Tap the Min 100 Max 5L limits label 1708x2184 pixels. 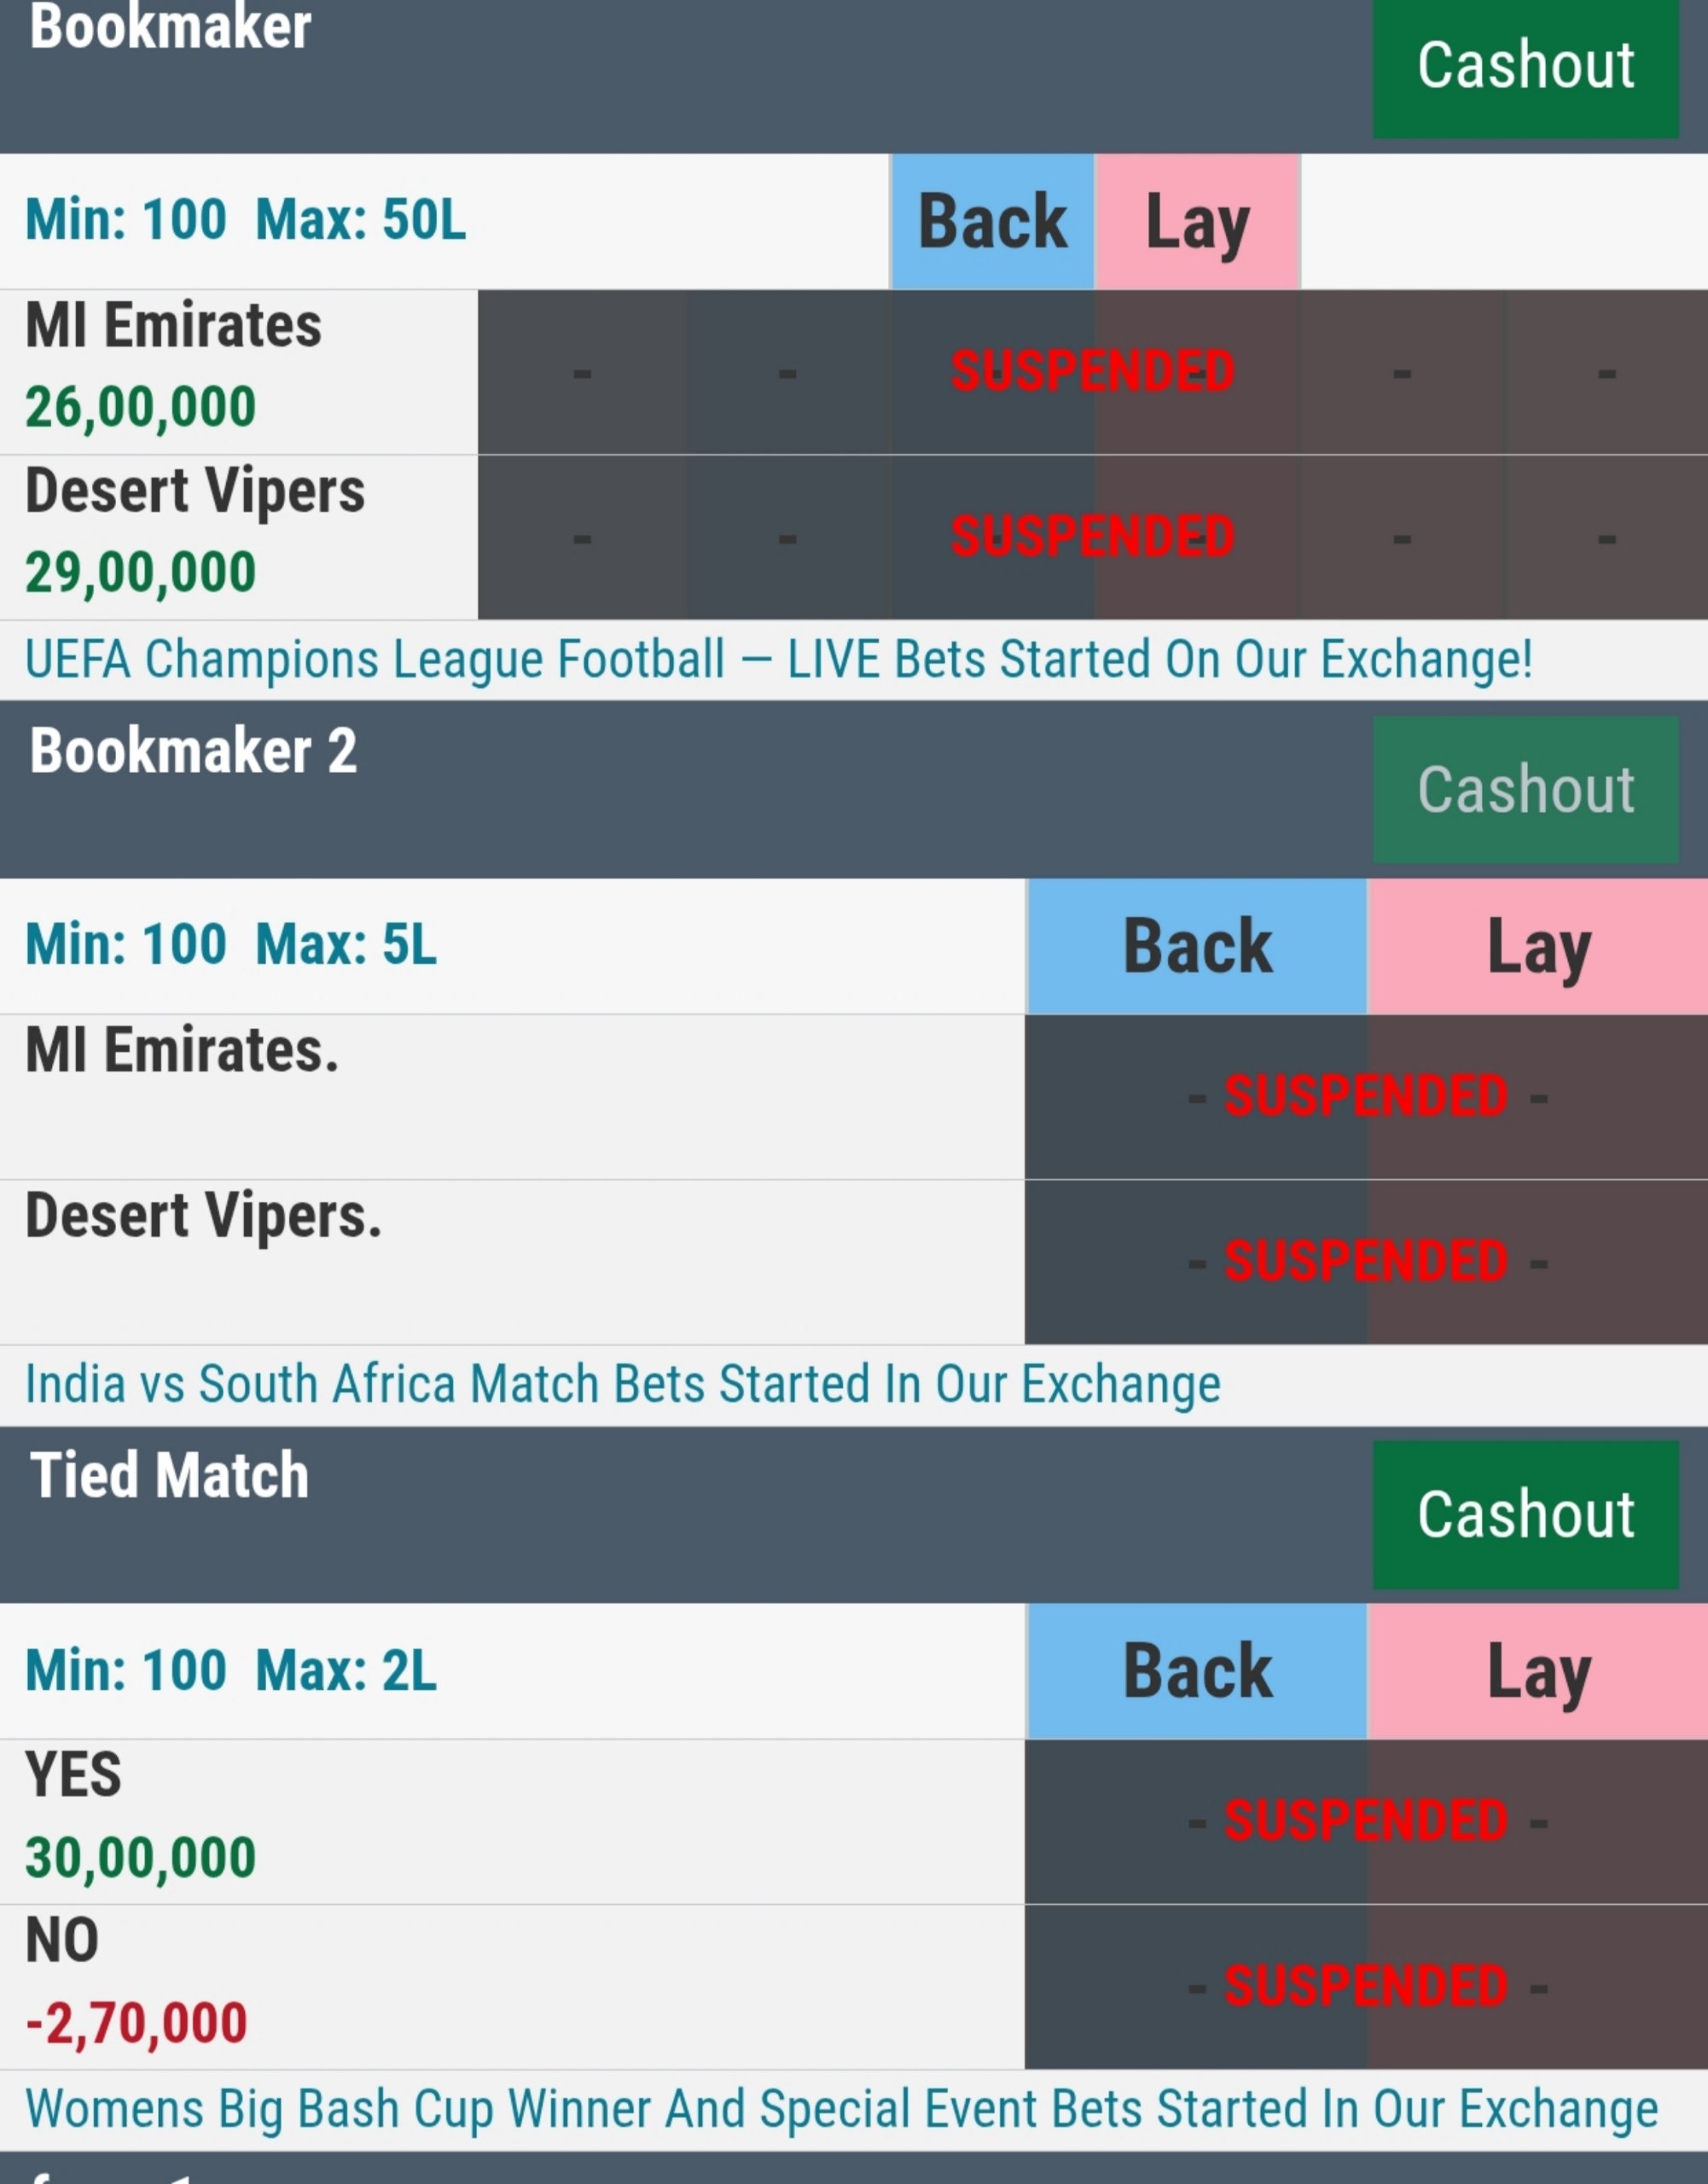[231, 946]
